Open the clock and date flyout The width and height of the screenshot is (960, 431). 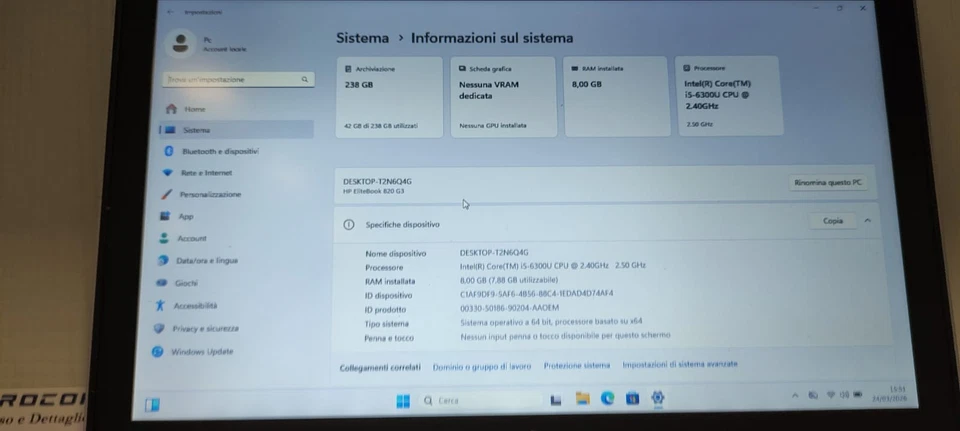pos(889,394)
